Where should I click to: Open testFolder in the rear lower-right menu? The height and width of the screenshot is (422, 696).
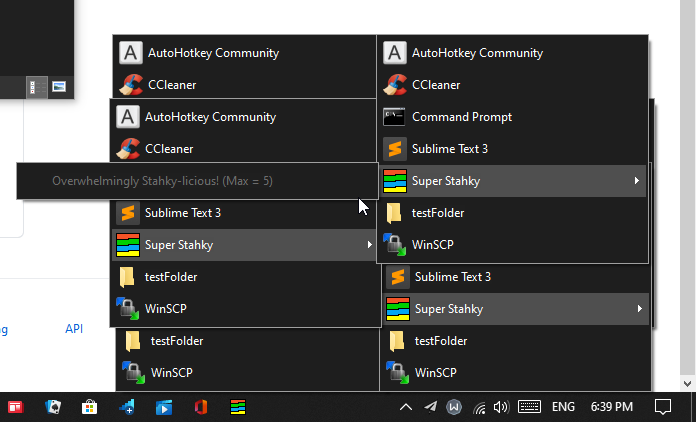[x=516, y=341]
